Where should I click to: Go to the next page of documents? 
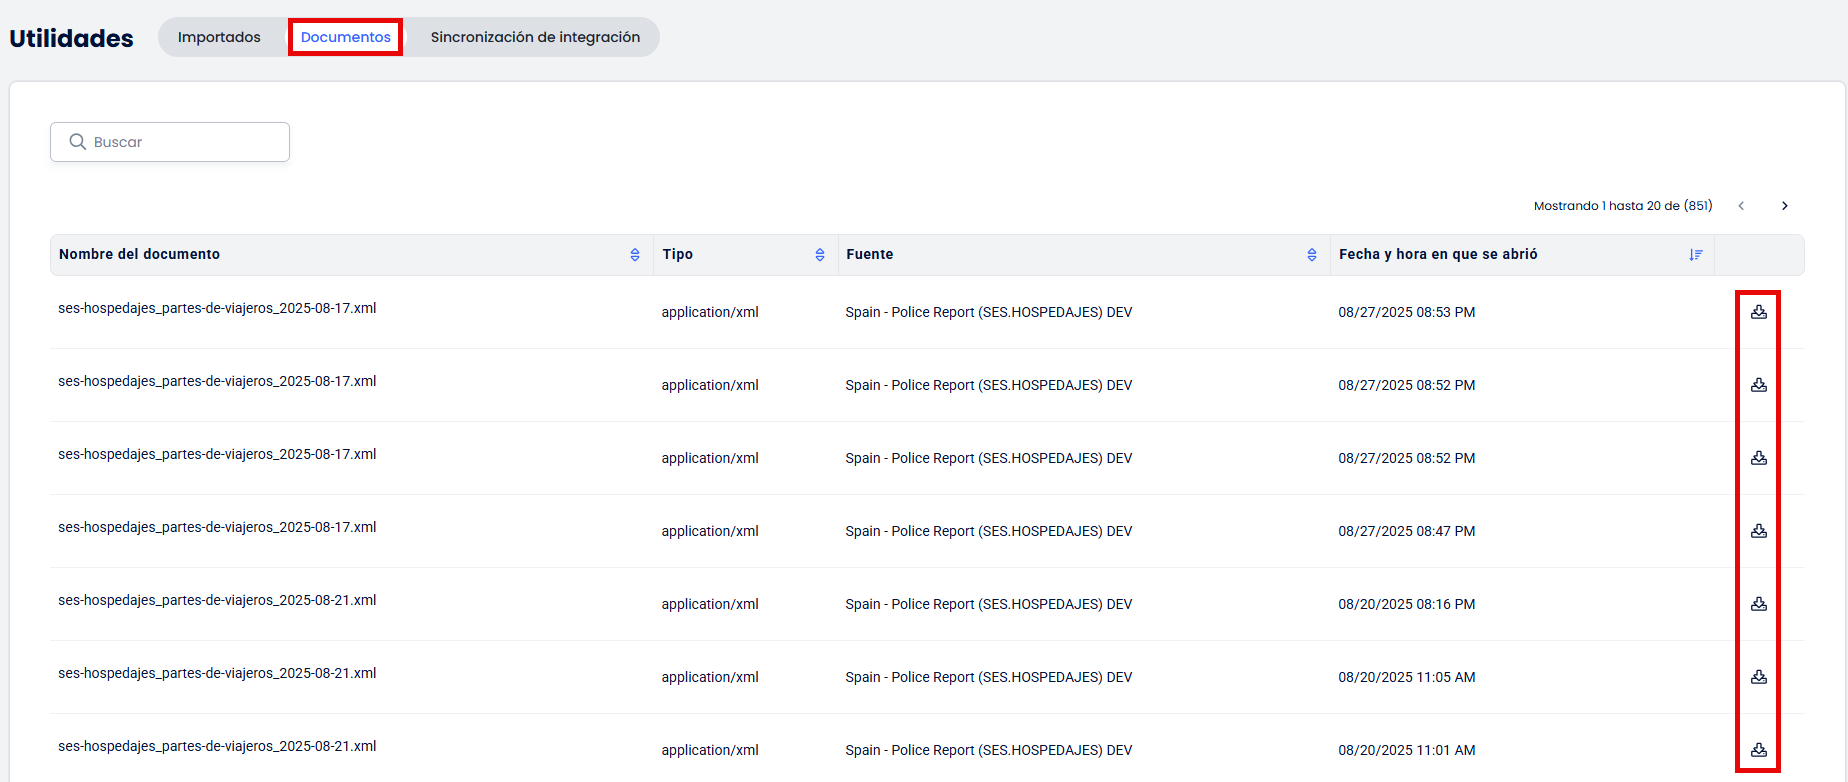pyautogui.click(x=1785, y=206)
